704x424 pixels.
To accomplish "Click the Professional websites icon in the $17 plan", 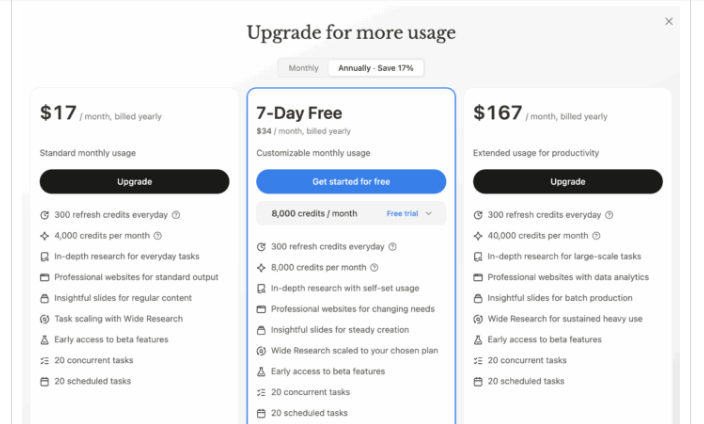I will (44, 277).
